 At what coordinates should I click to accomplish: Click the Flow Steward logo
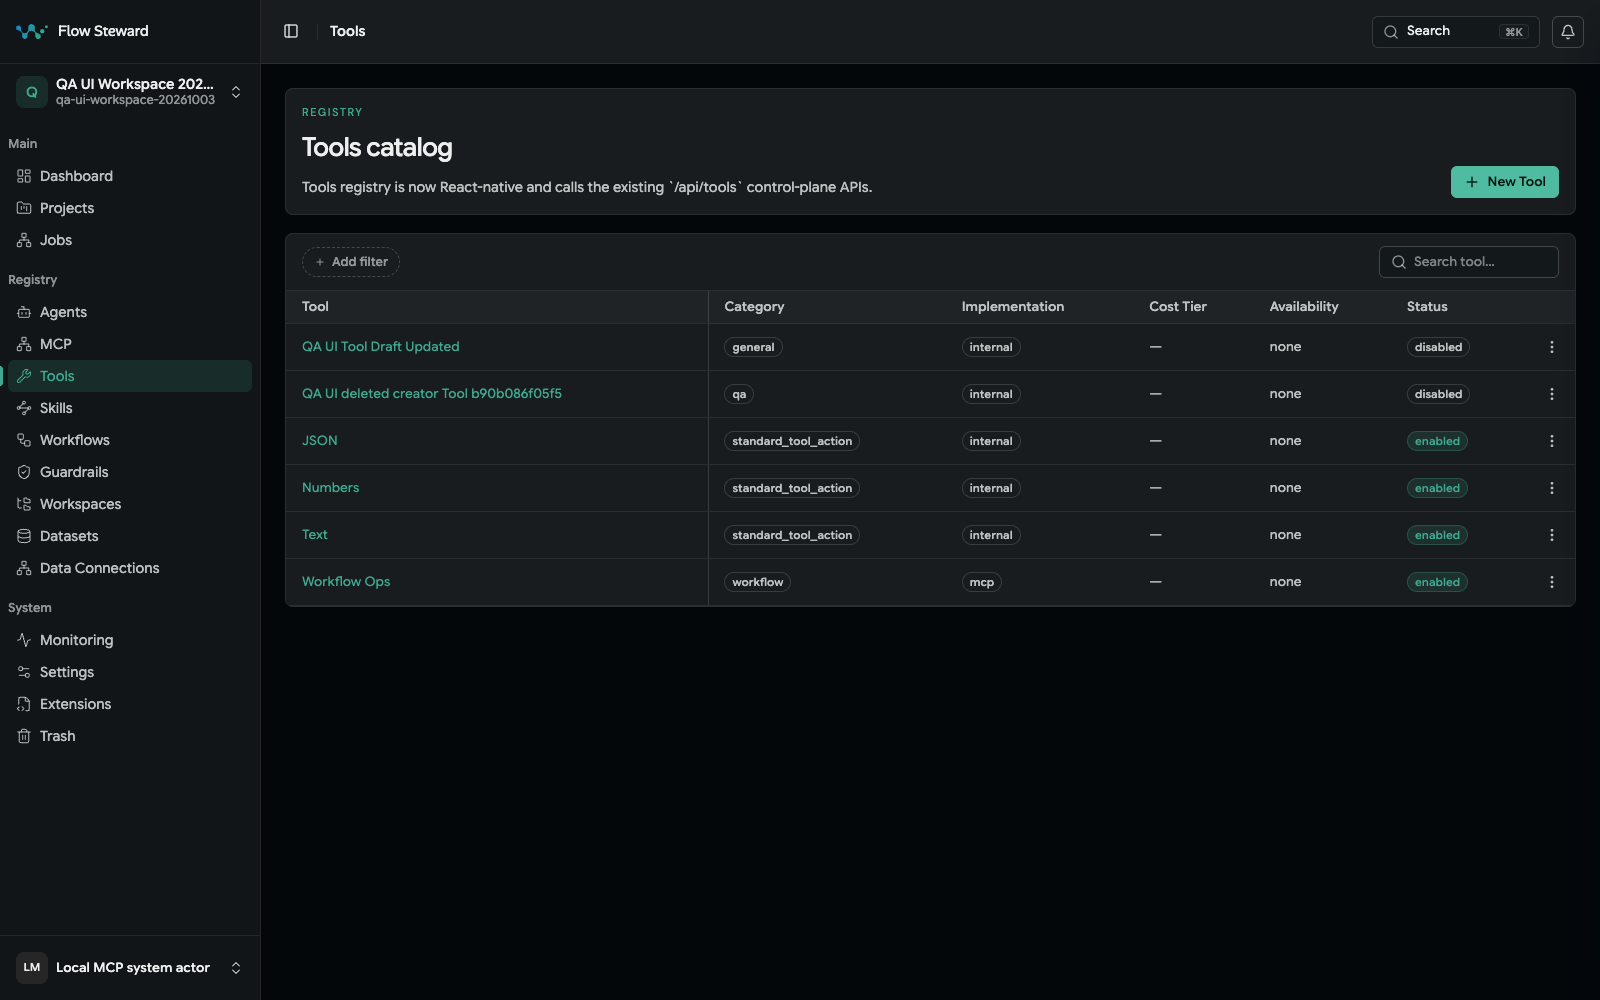[31, 31]
